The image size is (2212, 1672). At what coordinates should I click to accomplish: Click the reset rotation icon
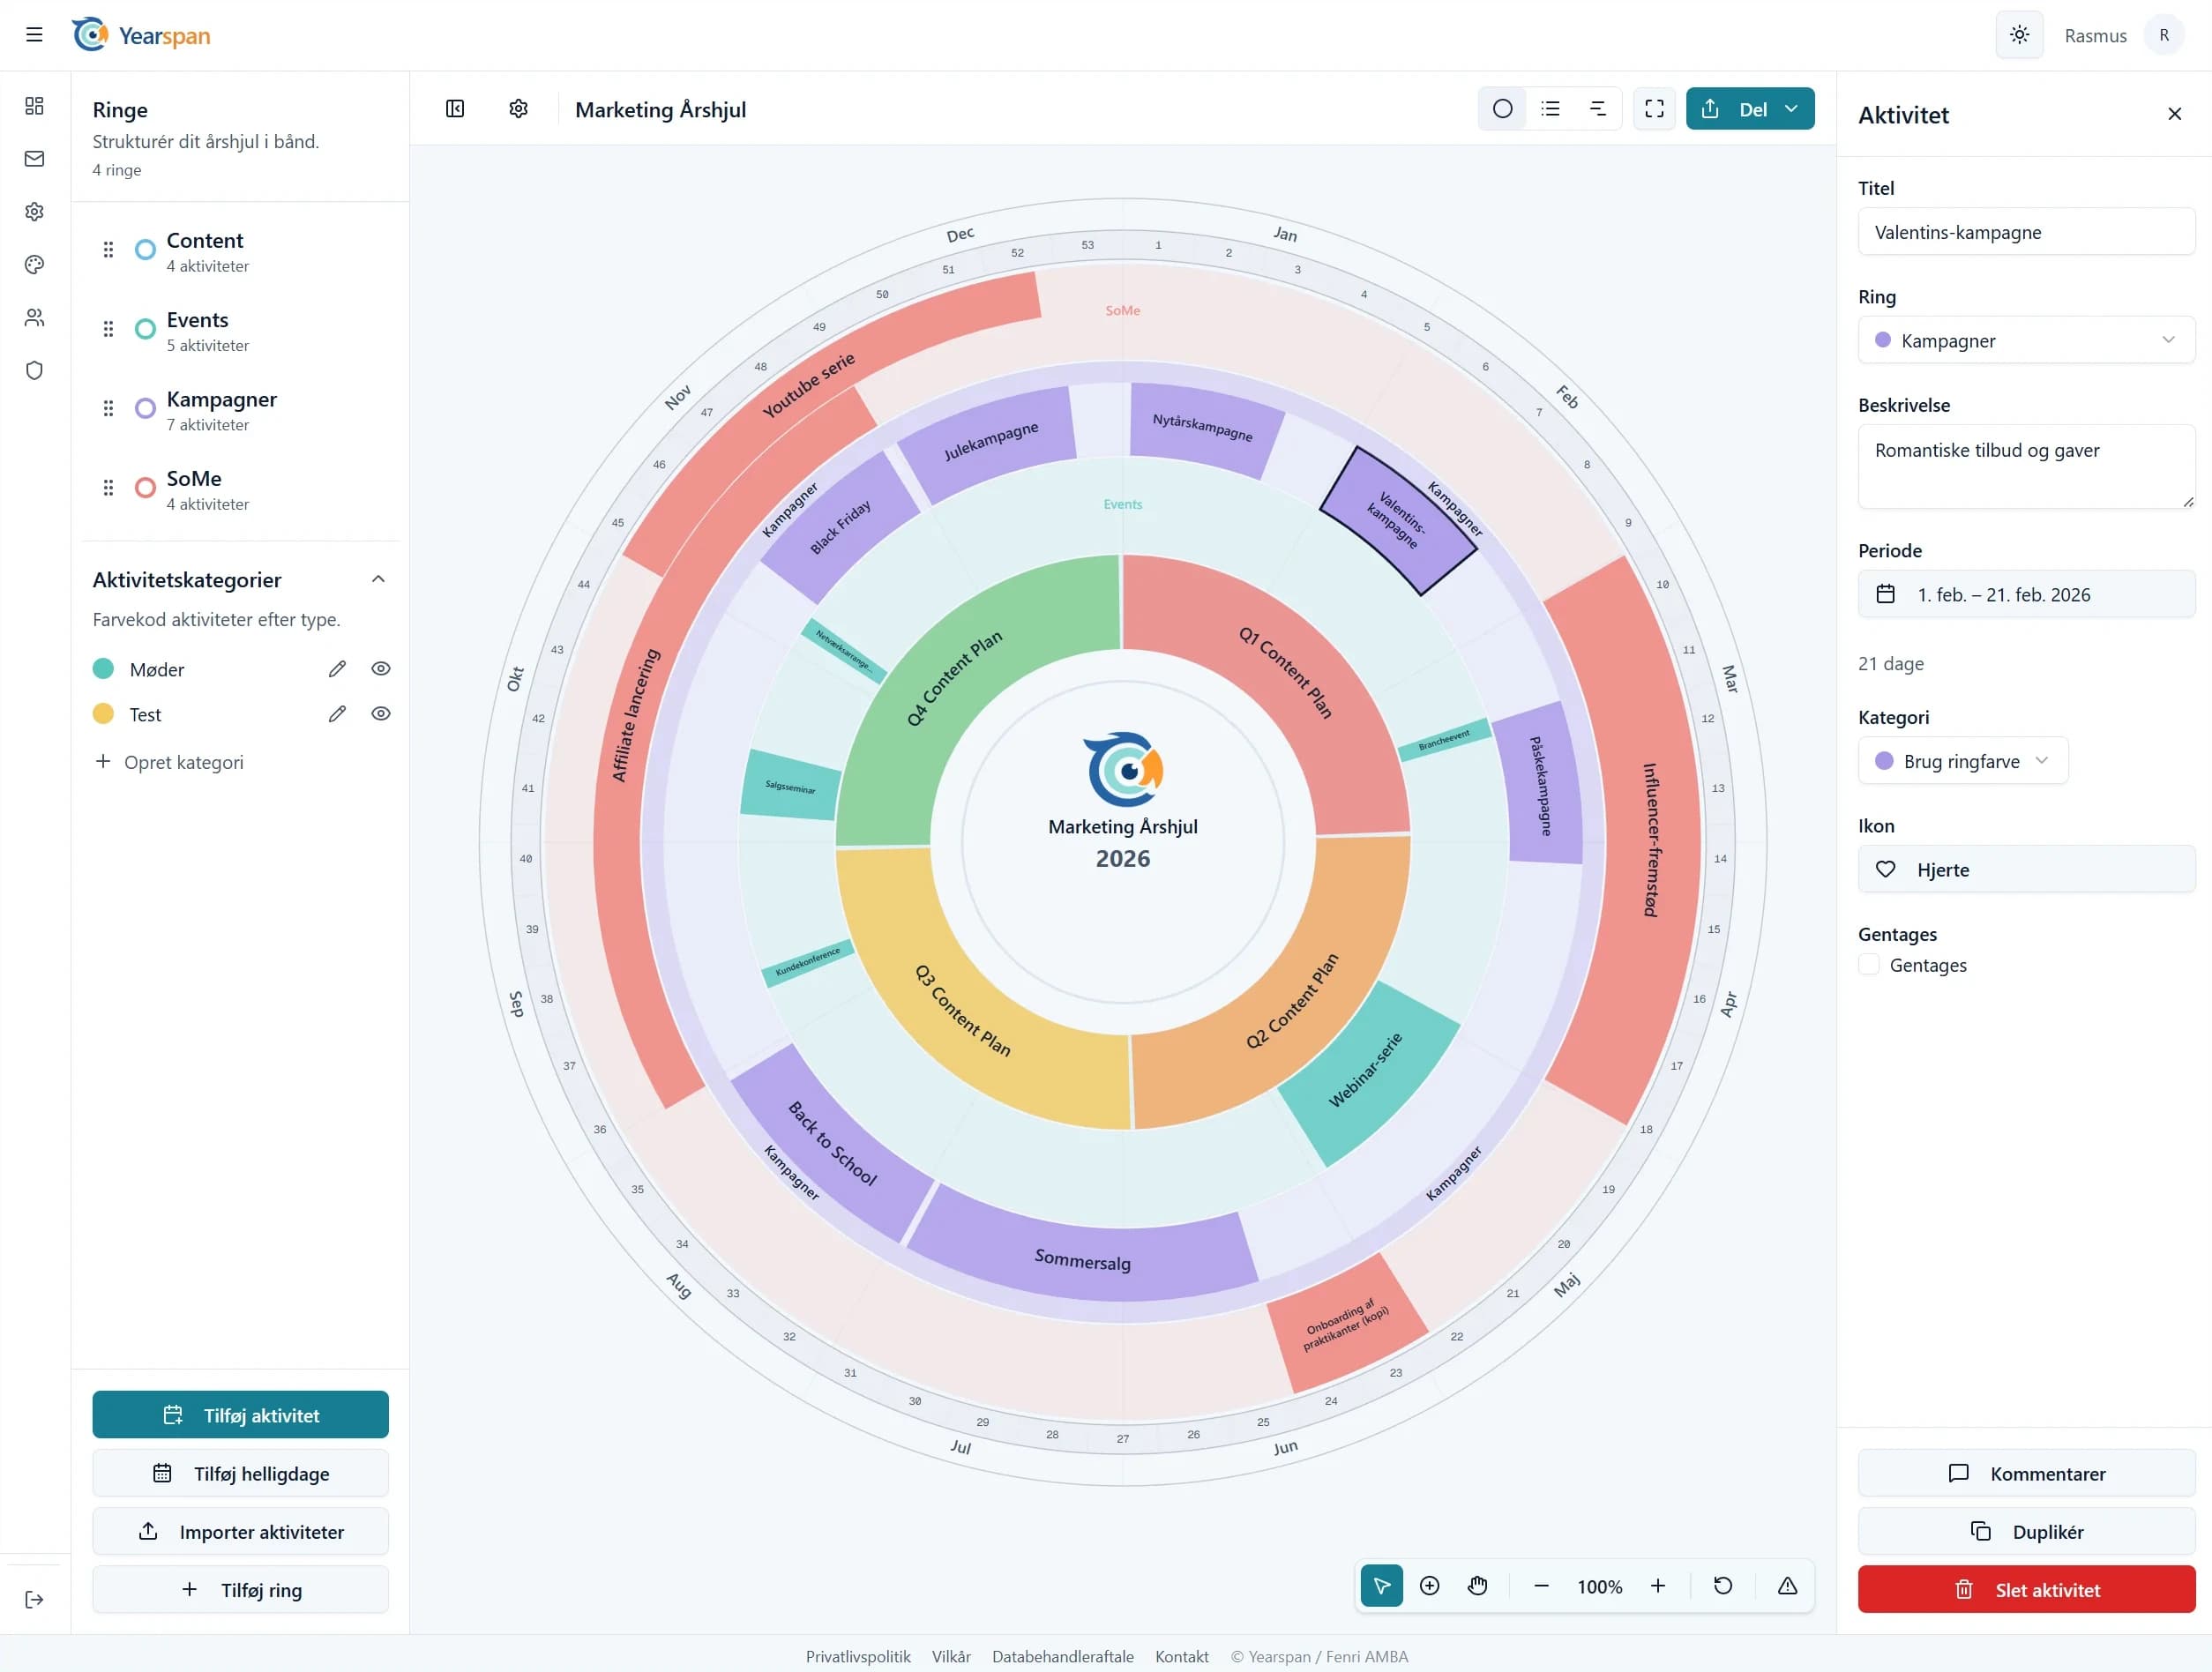pos(1722,1585)
